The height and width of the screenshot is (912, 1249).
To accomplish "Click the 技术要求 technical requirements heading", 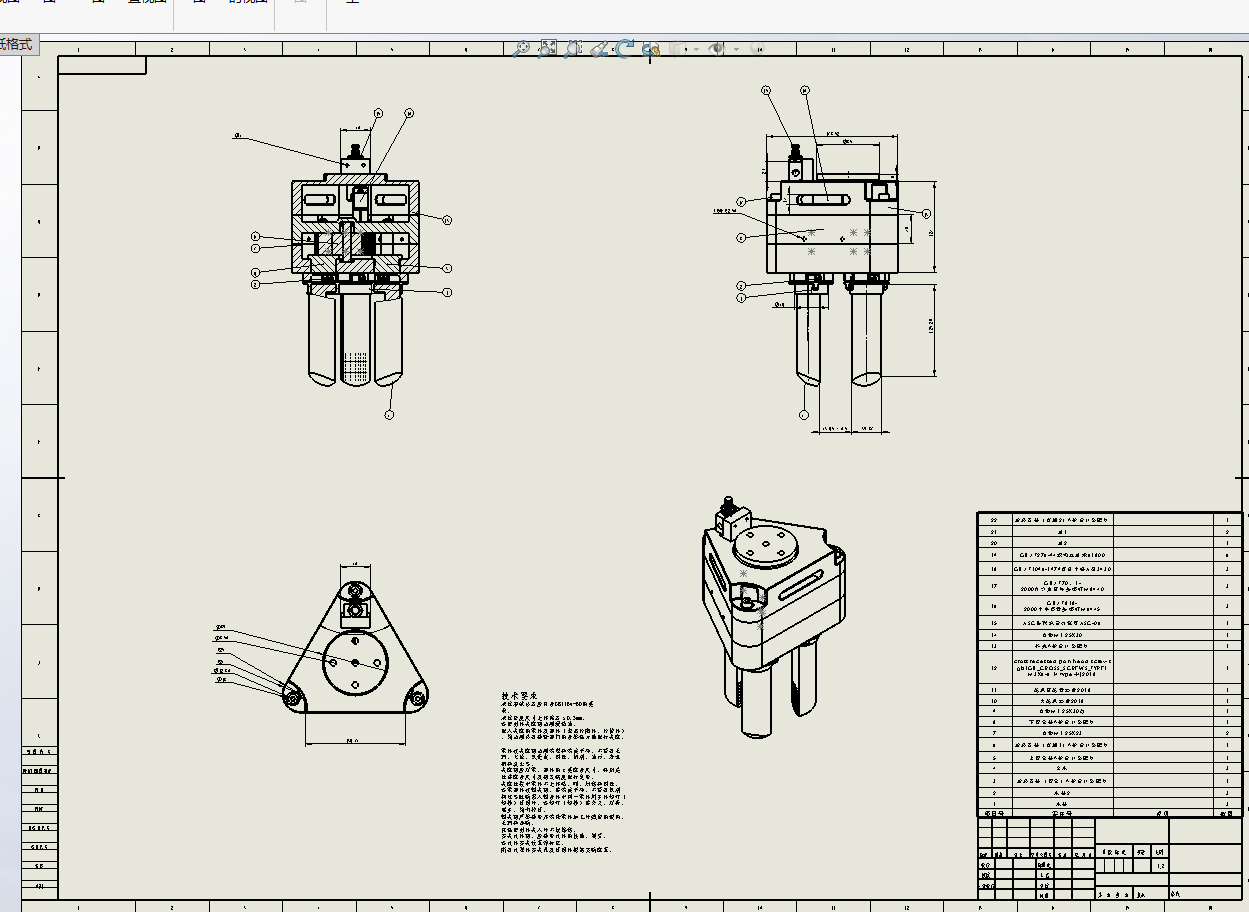I will (520, 696).
